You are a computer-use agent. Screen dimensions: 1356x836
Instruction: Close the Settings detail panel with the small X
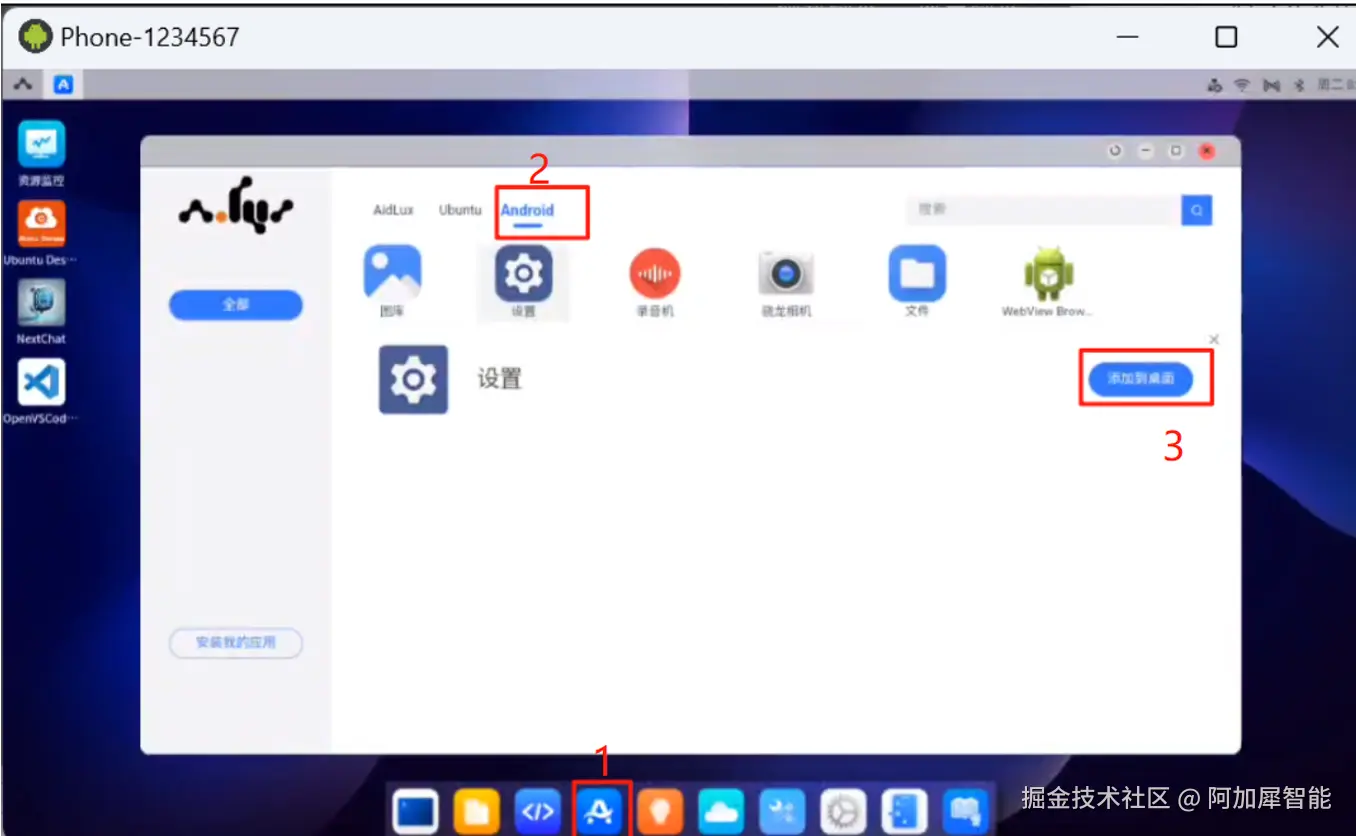(x=1214, y=340)
